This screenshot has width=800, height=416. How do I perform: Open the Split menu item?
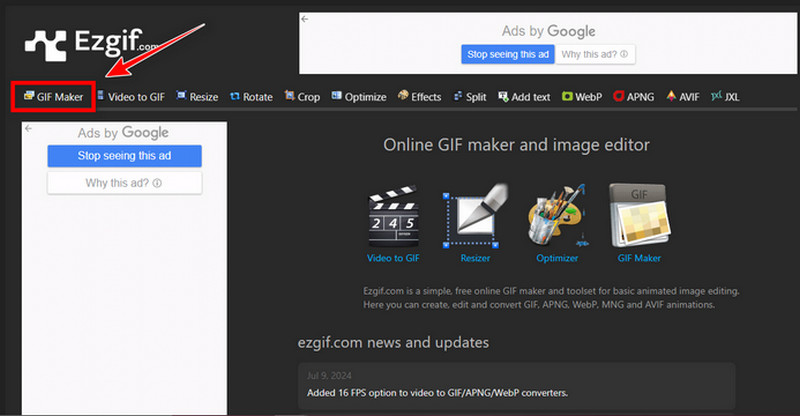[x=469, y=97]
